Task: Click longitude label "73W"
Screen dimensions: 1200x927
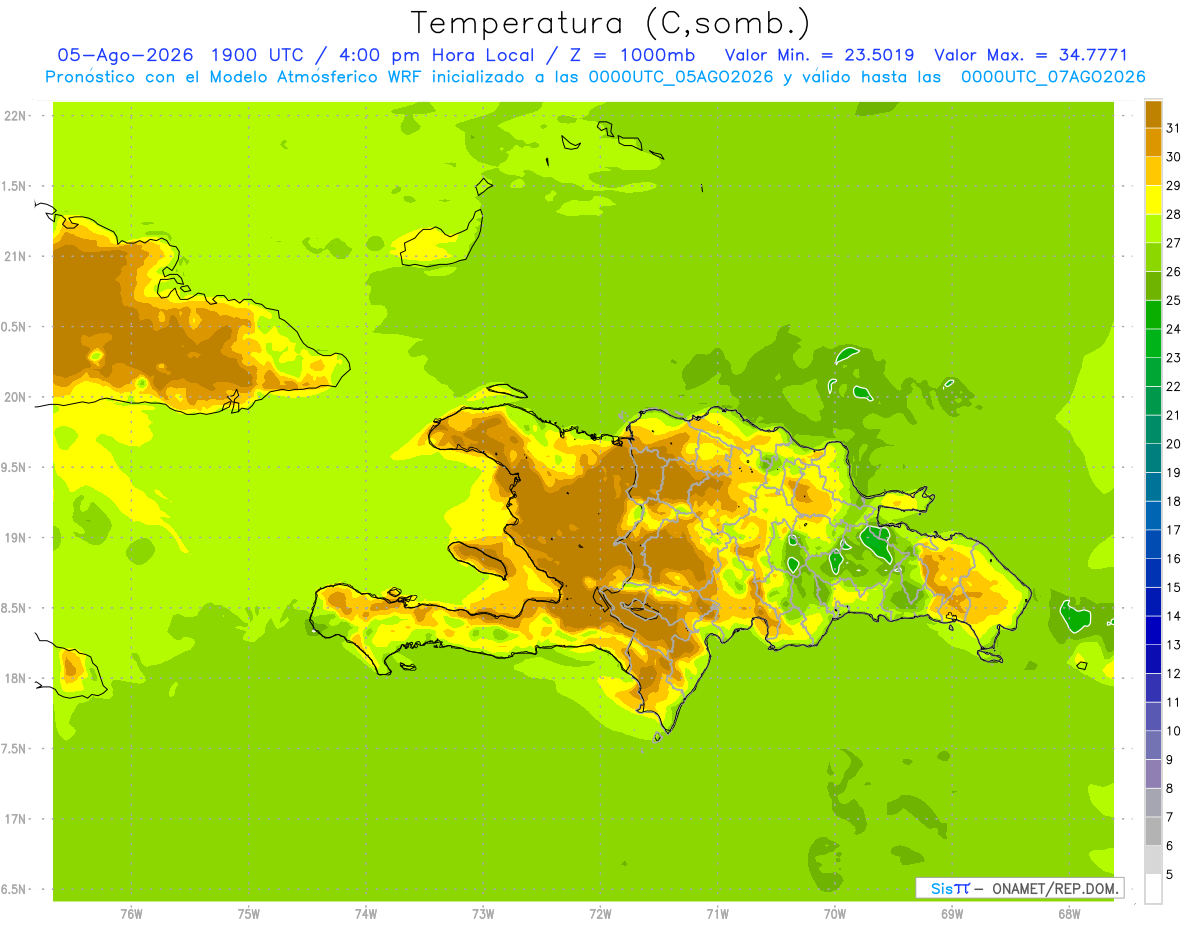Action: tap(483, 914)
